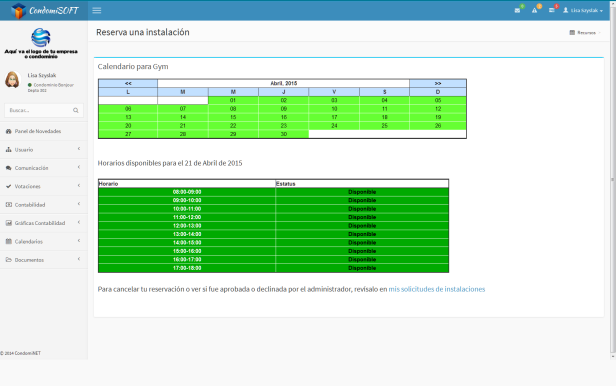Click the Comunicación chat bubble icon

[9, 168]
